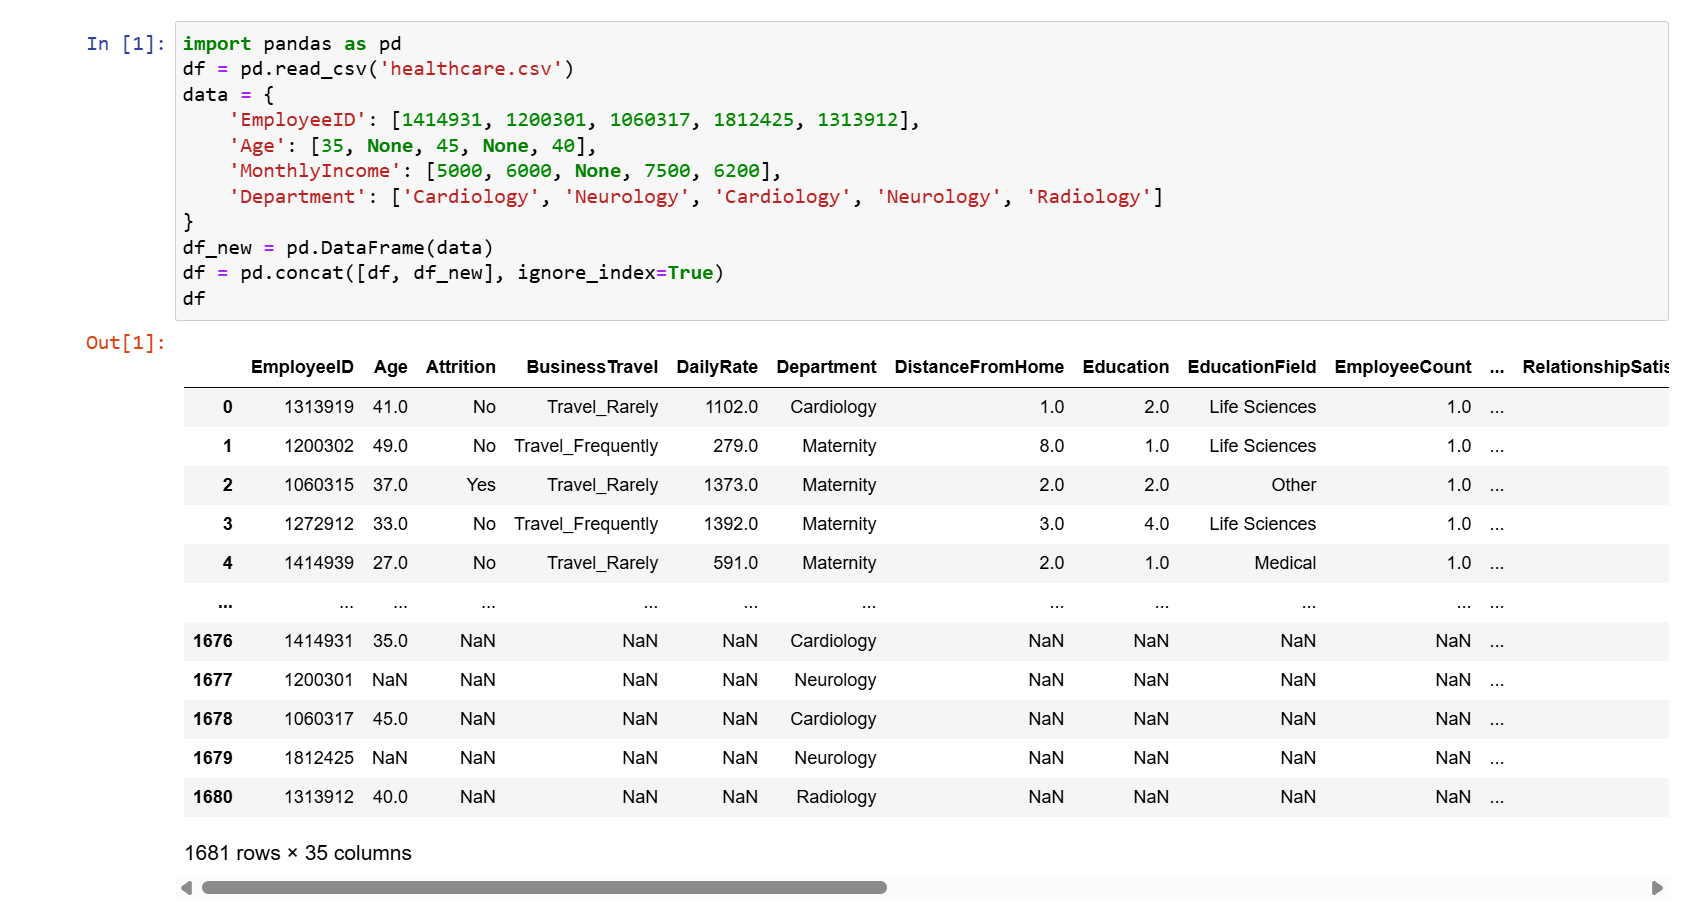Click the right scroll arrow of horizontal scrollbar
Viewport: 1689px width, 902px height.
[1657, 888]
